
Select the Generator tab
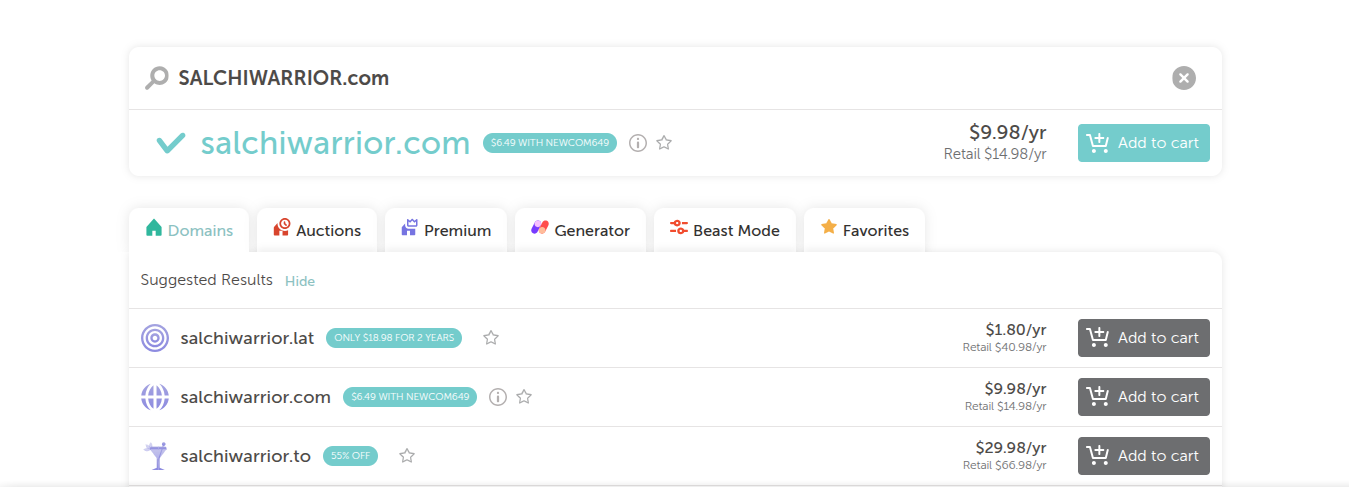(x=580, y=230)
